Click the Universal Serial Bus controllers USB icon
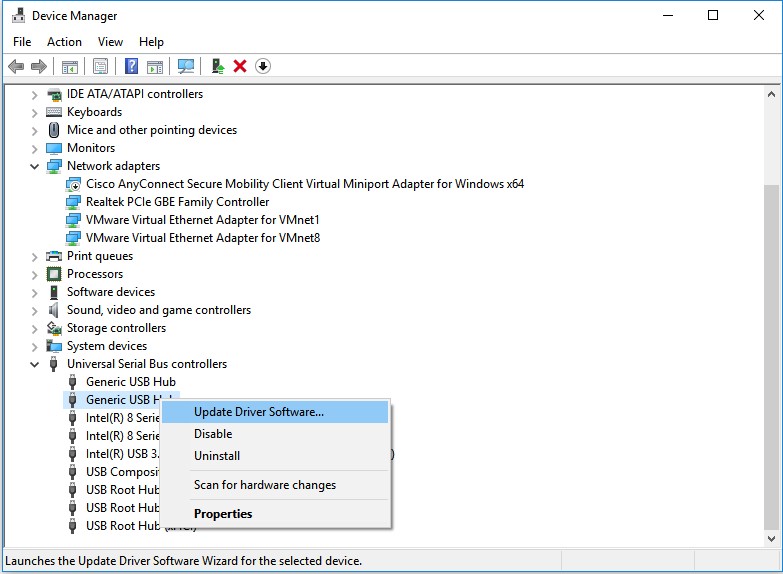Viewport: 783px width, 574px height. (x=53, y=364)
